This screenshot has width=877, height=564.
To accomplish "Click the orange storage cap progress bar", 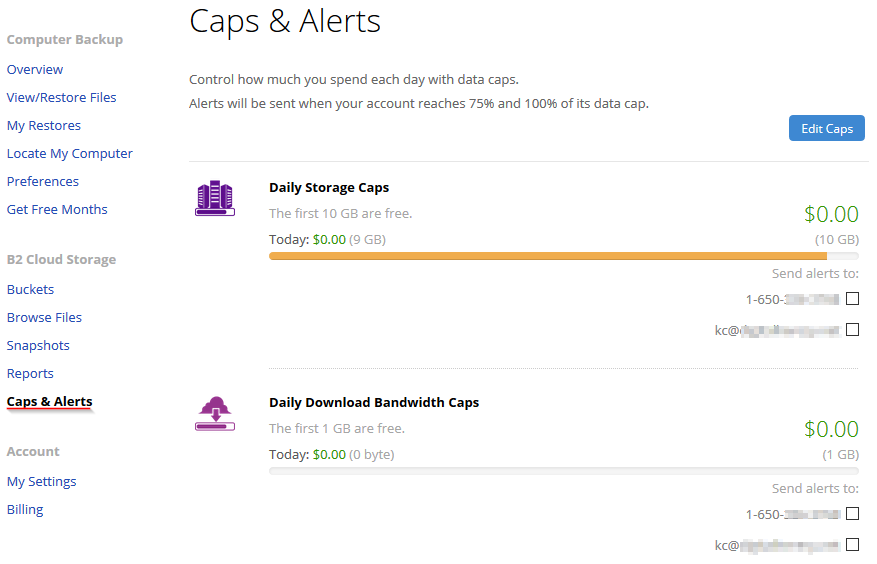I will tap(548, 256).
